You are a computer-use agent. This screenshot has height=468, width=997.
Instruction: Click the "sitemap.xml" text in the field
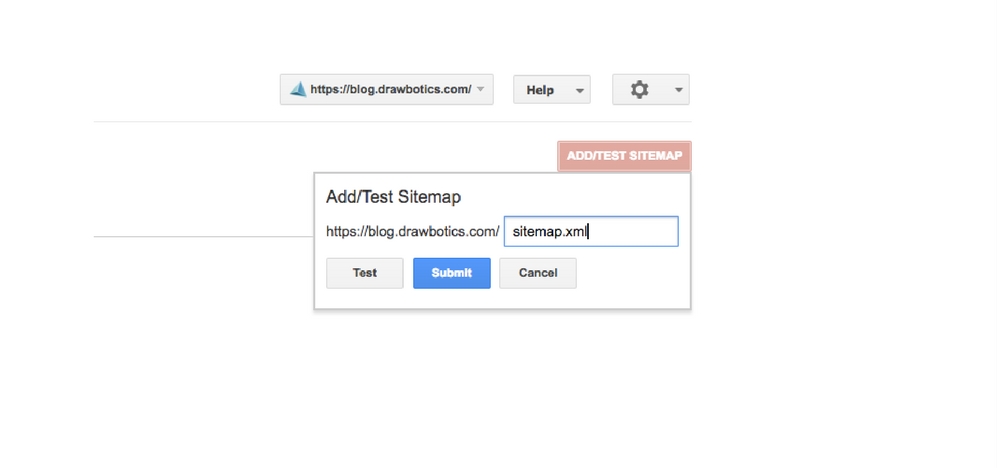(549, 232)
